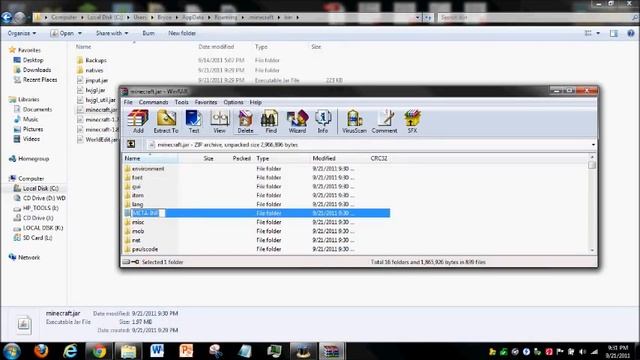
Task: Open the Organize dropdown in Explorer
Action: (x=22, y=33)
